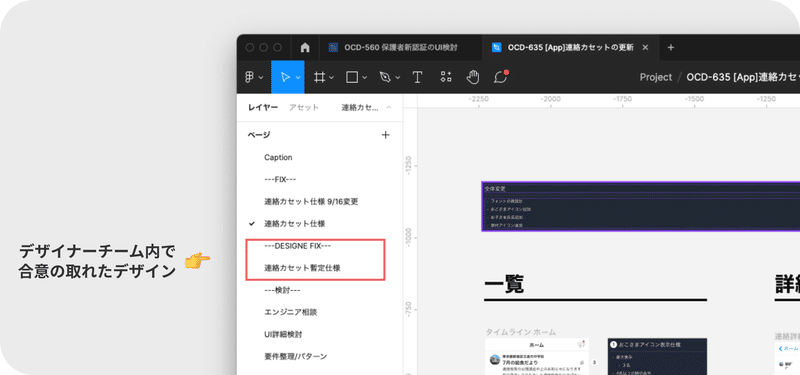Click the OCD-635 file name in toolbar
Screen dimensions: 800x375
(x=743, y=77)
